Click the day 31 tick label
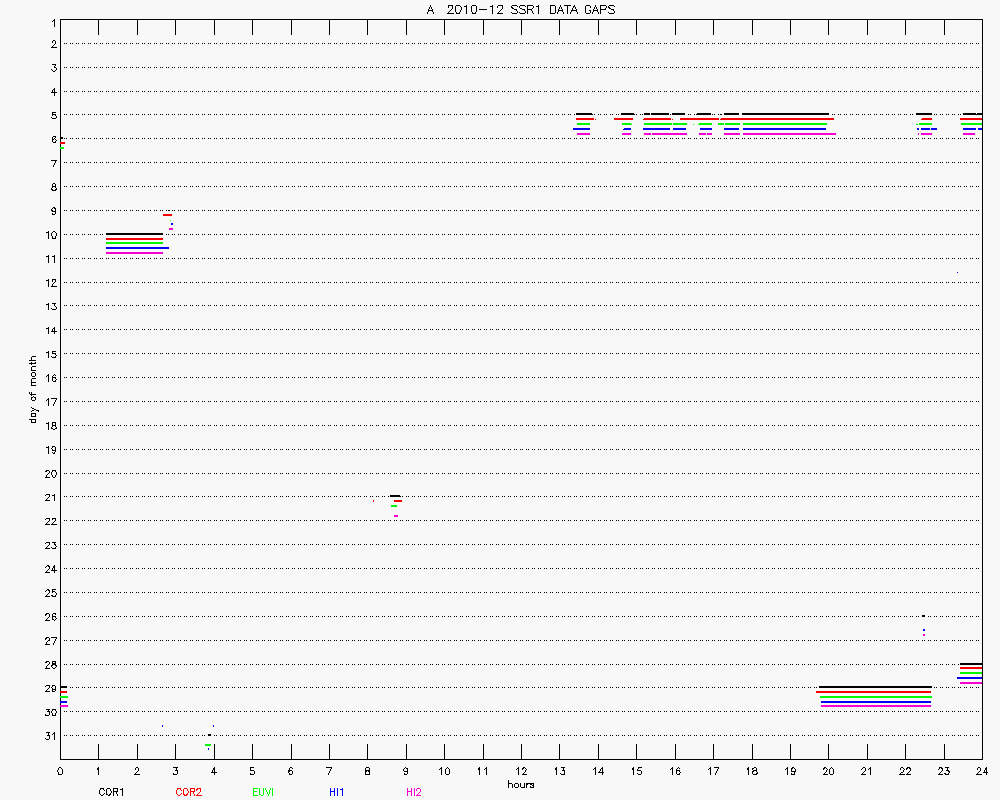 [x=49, y=736]
